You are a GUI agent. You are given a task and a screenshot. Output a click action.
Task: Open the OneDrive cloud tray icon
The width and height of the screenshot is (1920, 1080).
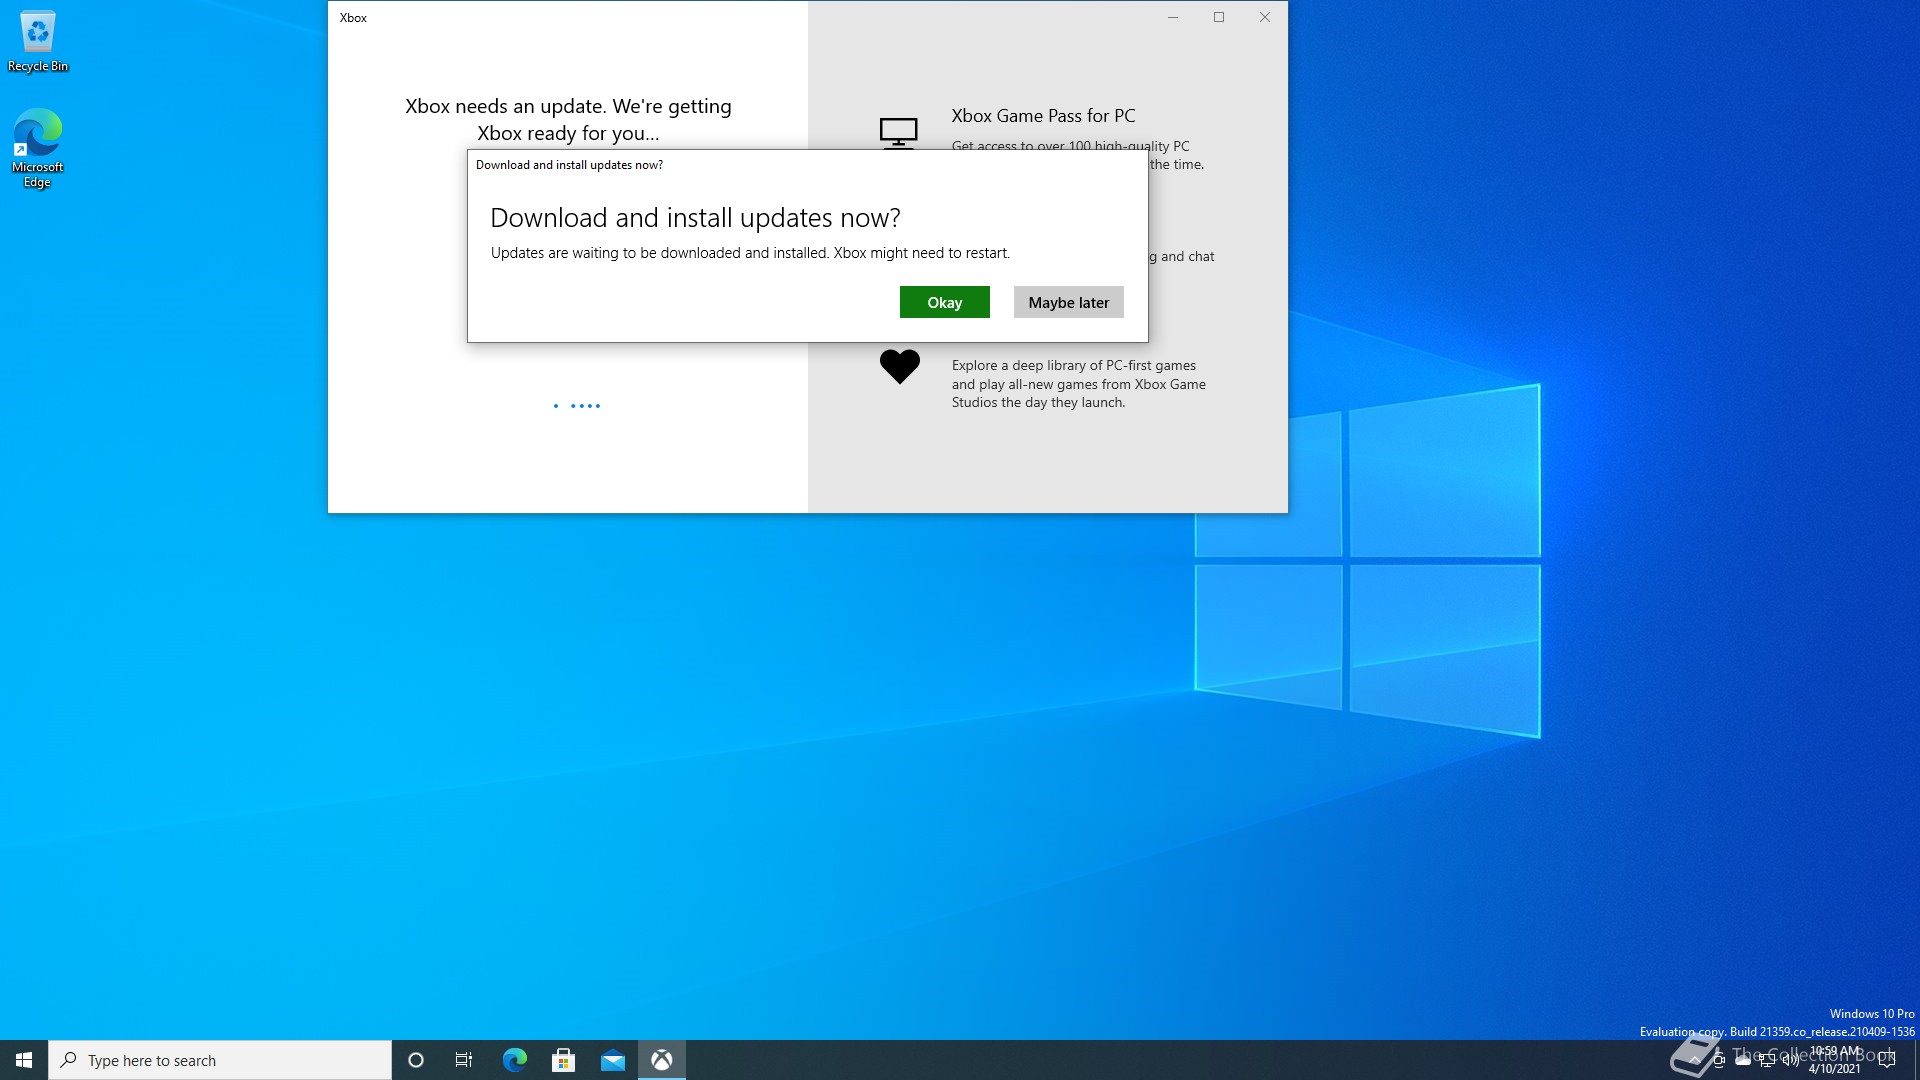coord(1743,1060)
